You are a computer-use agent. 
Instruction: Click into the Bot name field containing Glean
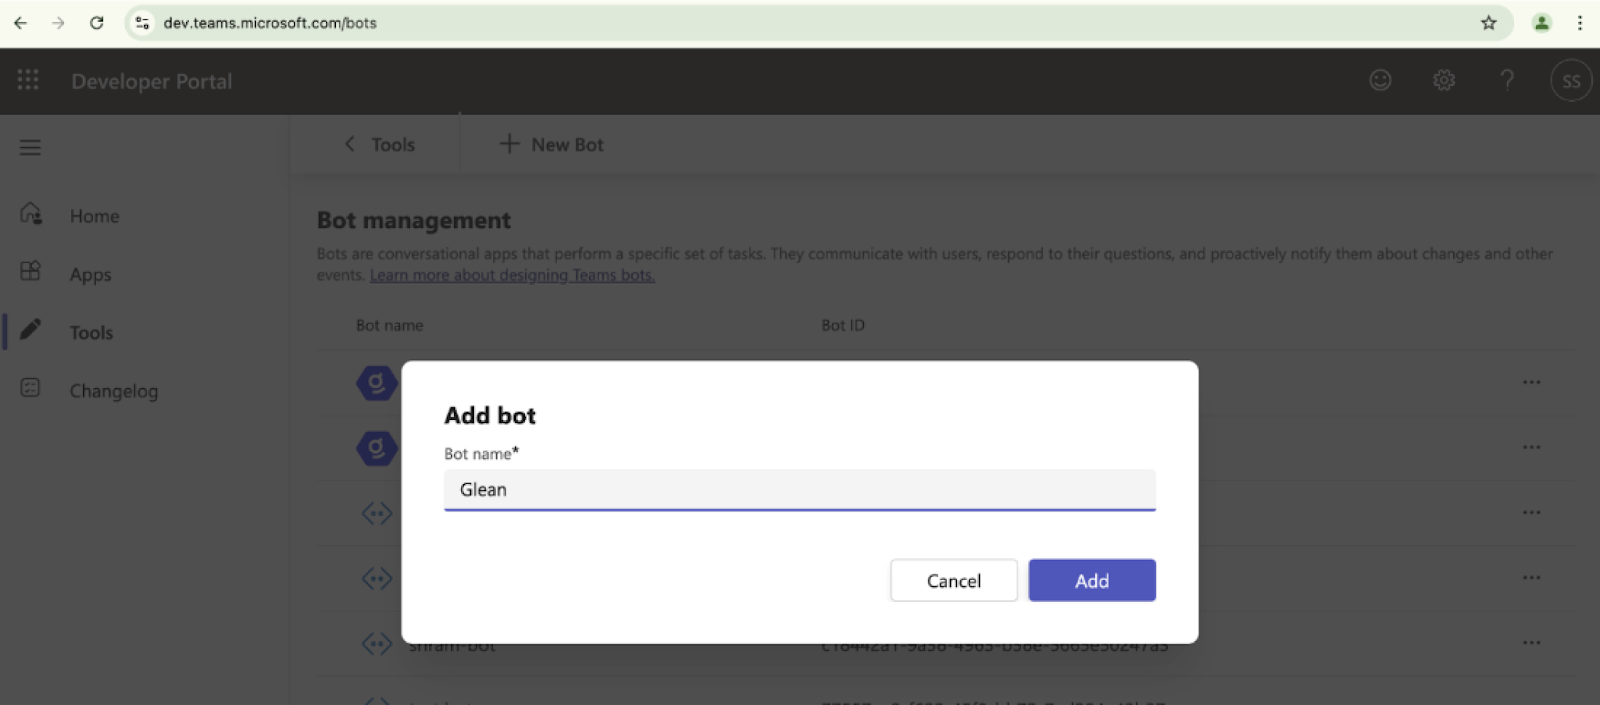point(800,490)
